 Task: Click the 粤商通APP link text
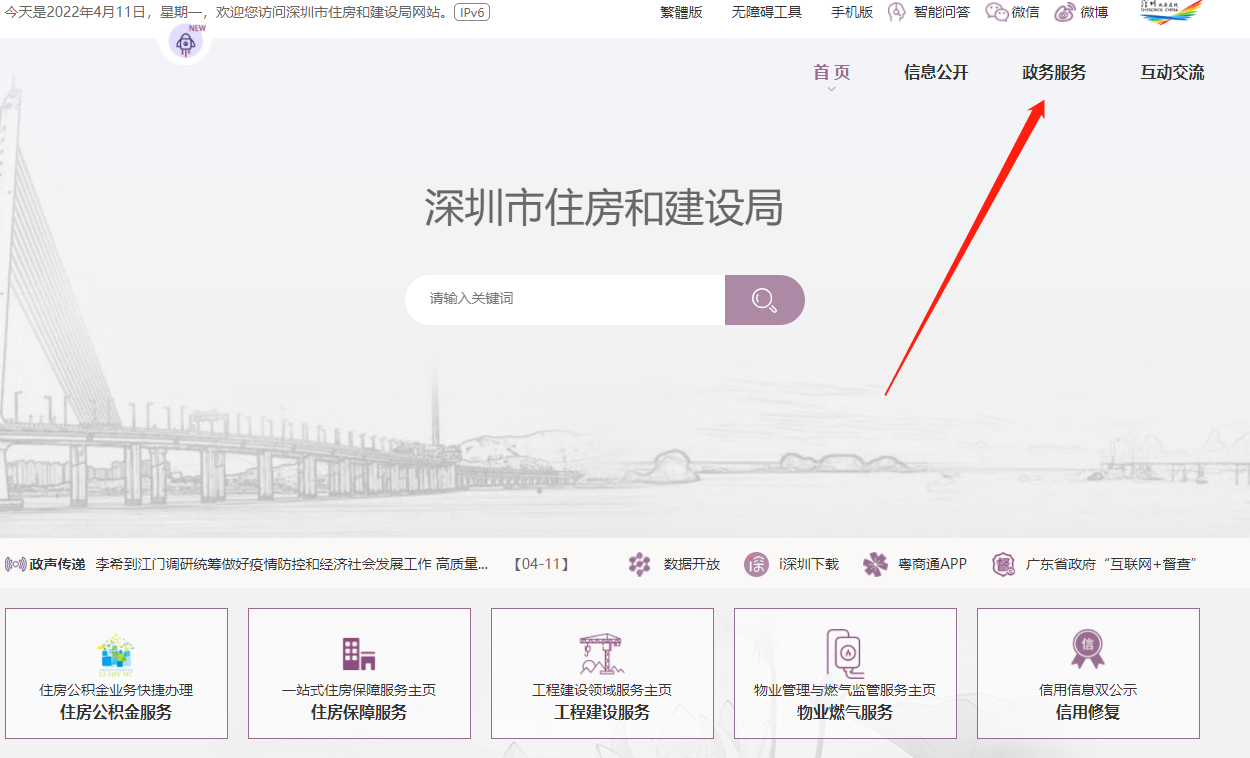pos(933,564)
